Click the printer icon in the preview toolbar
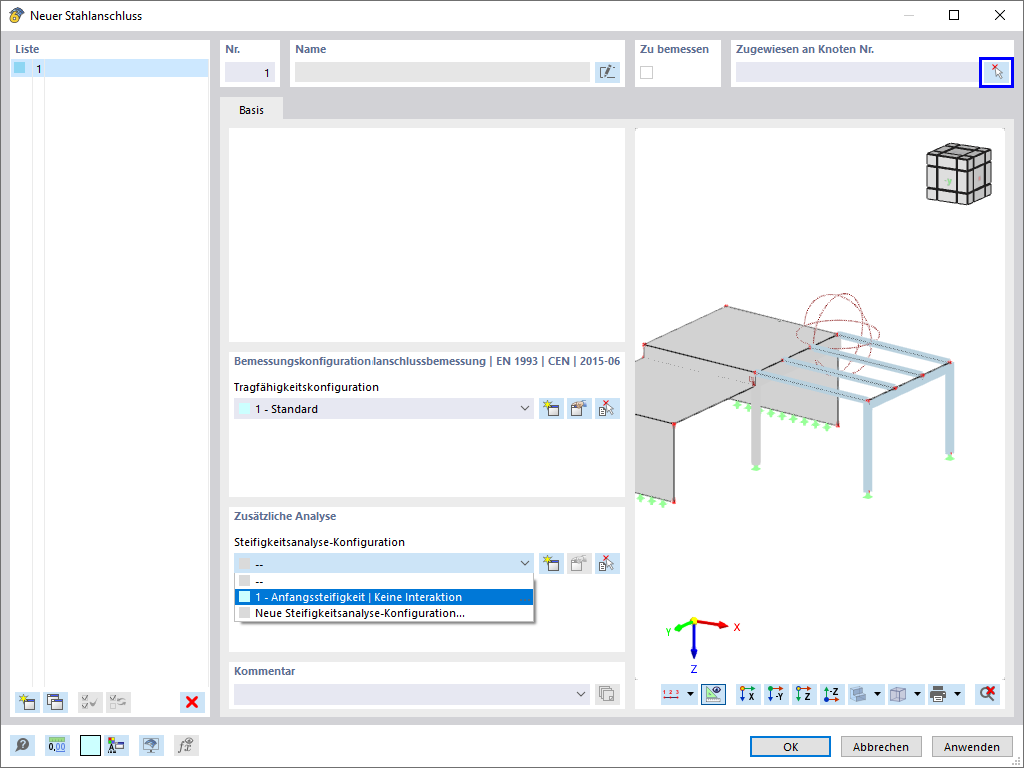The width and height of the screenshot is (1024, 768). (938, 694)
